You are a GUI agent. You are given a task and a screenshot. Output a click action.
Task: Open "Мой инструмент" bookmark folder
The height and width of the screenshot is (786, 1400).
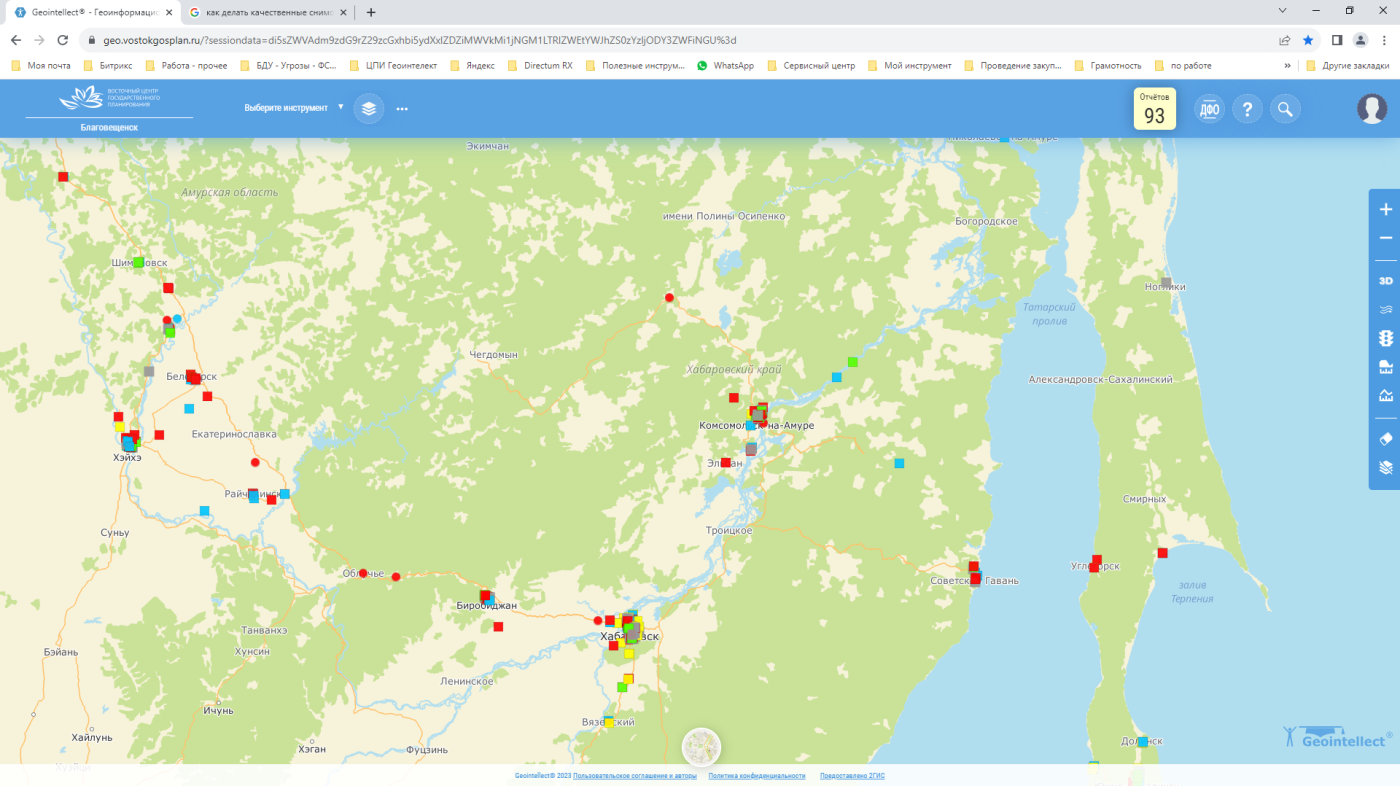point(909,65)
